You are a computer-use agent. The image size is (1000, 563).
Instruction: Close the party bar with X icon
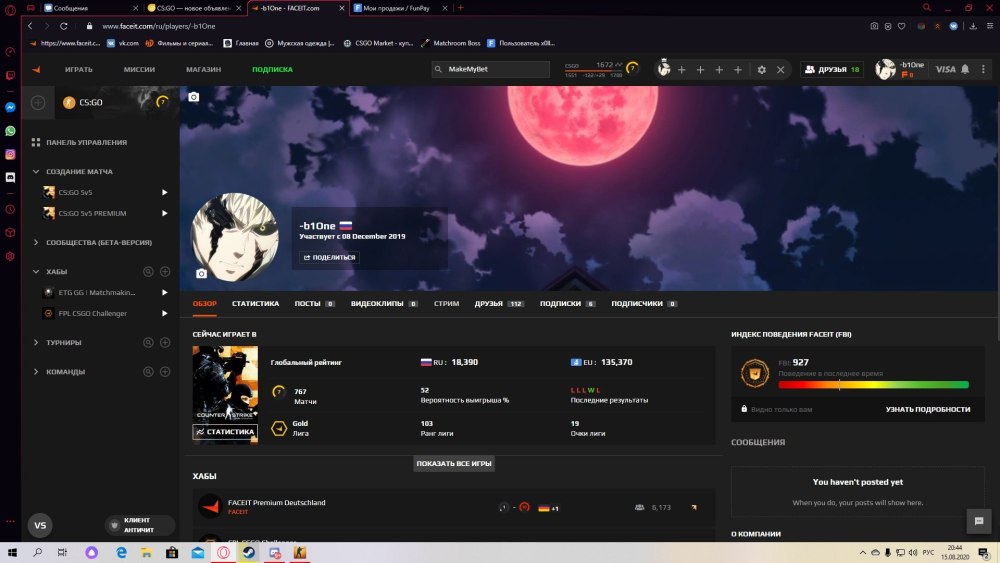tap(781, 69)
